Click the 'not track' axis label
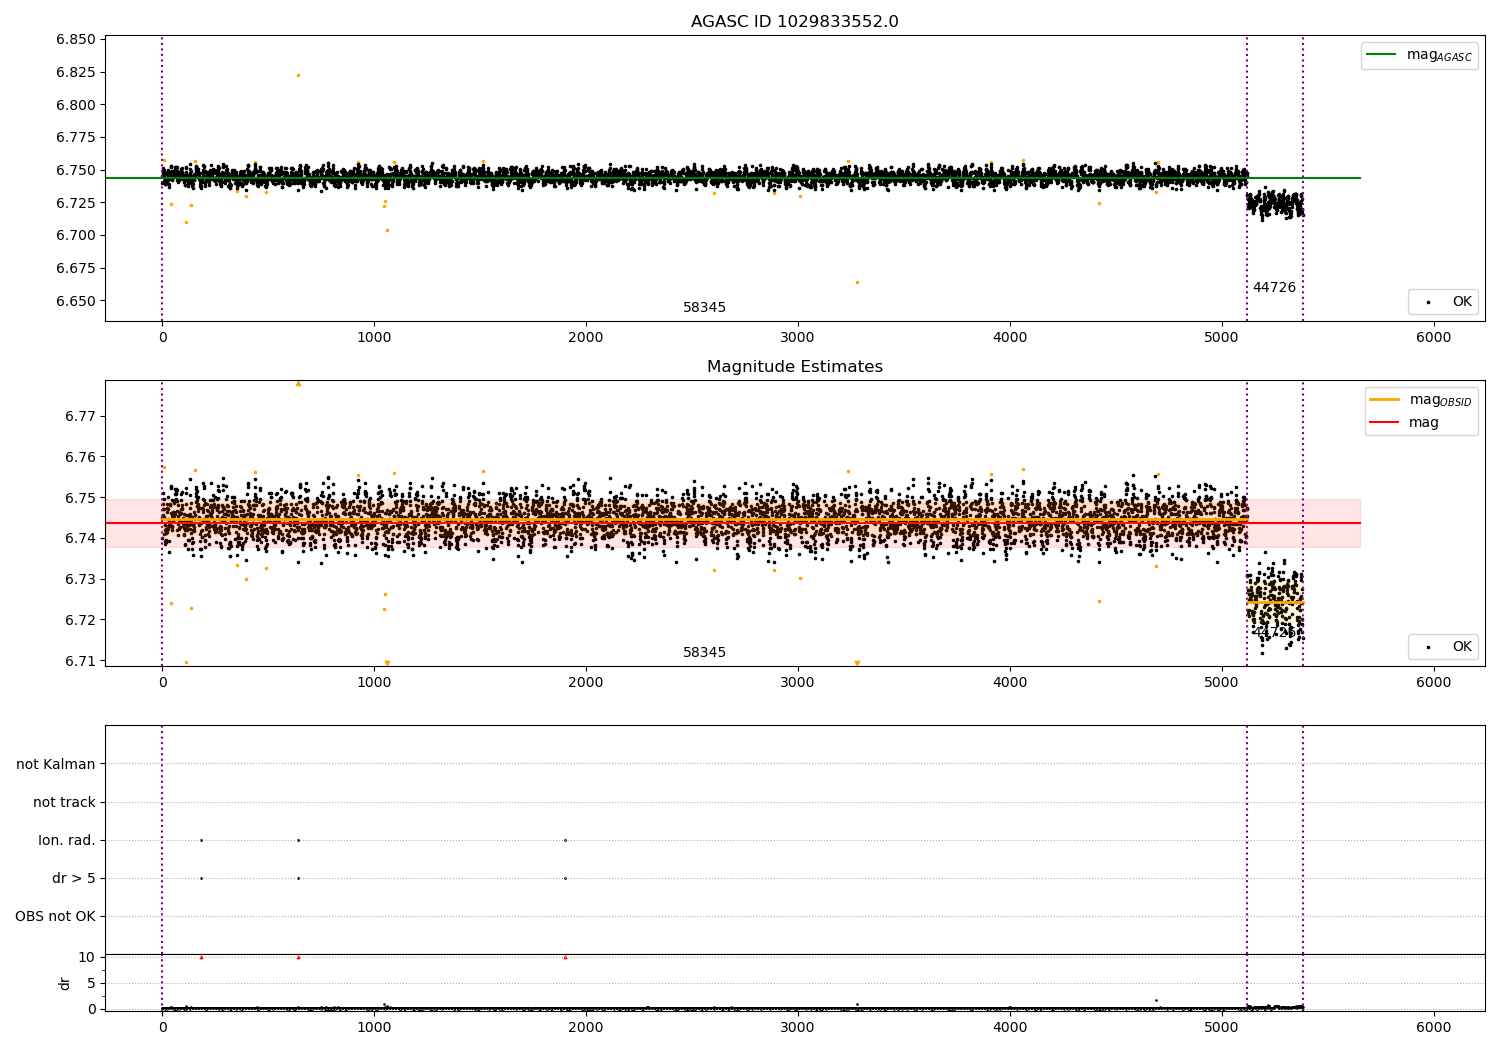Image resolution: width=1500 pixels, height=1050 pixels. click(x=64, y=802)
